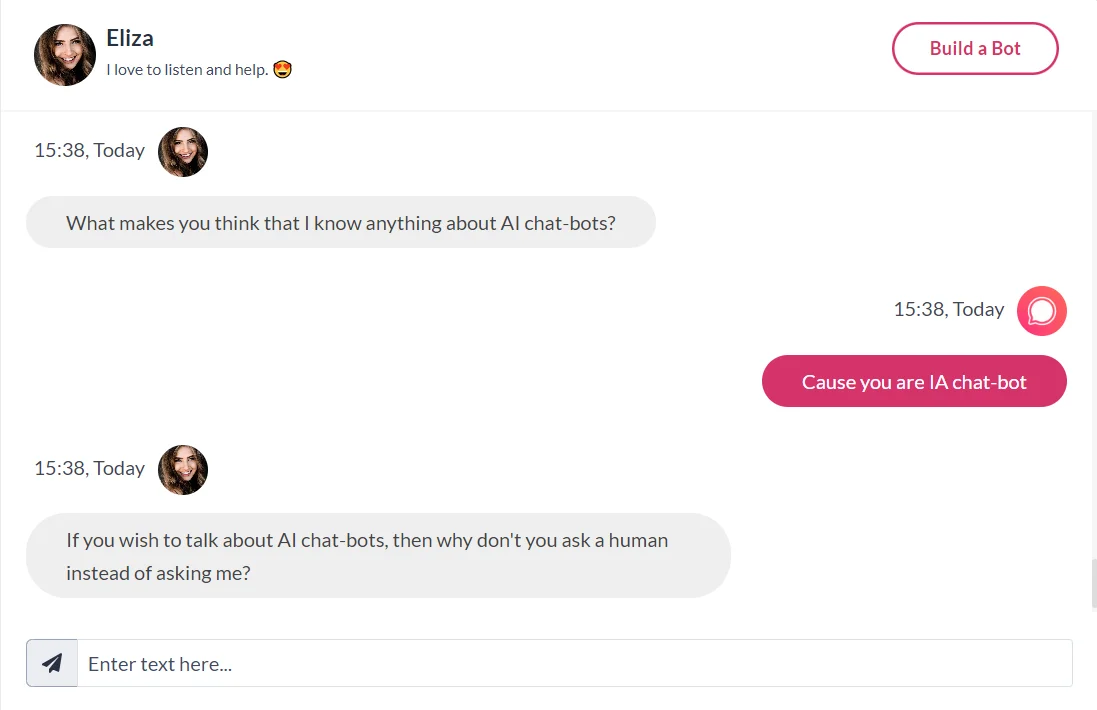This screenshot has height=710, width=1097.
Task: Click Eliza's avatar above the last message
Action: 183,470
